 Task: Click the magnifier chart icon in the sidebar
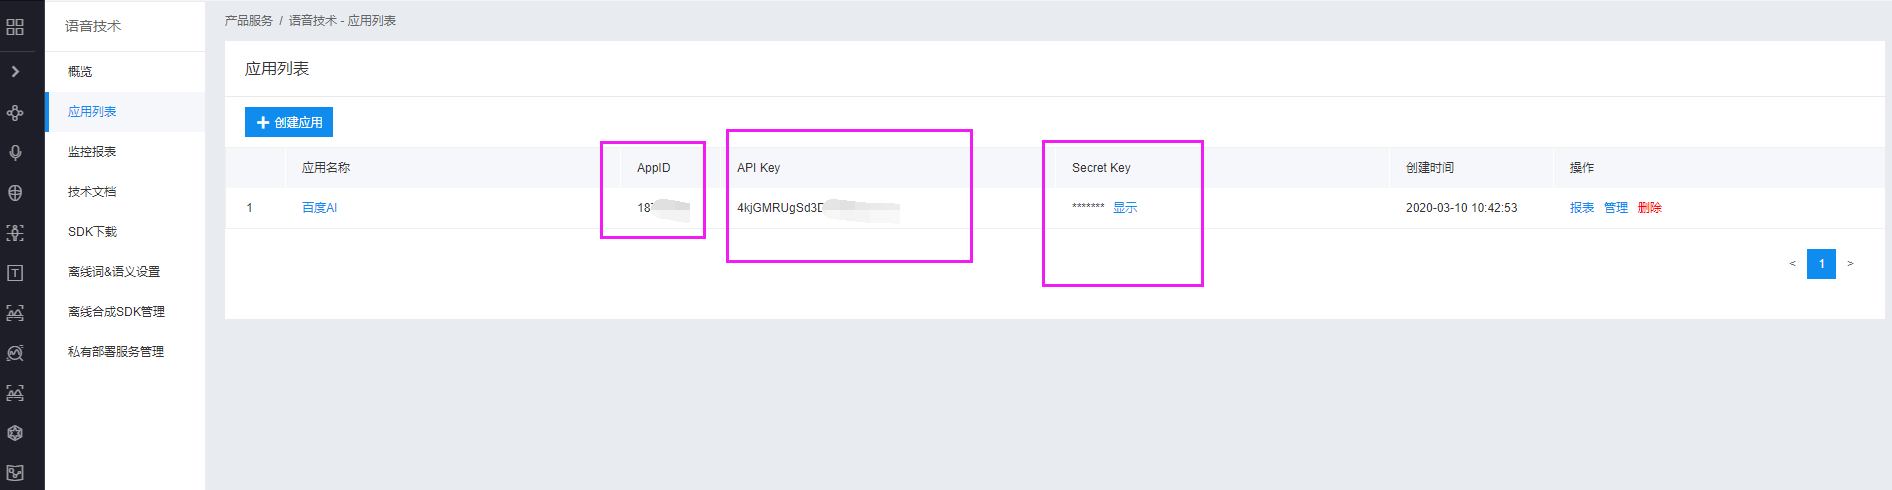click(15, 353)
